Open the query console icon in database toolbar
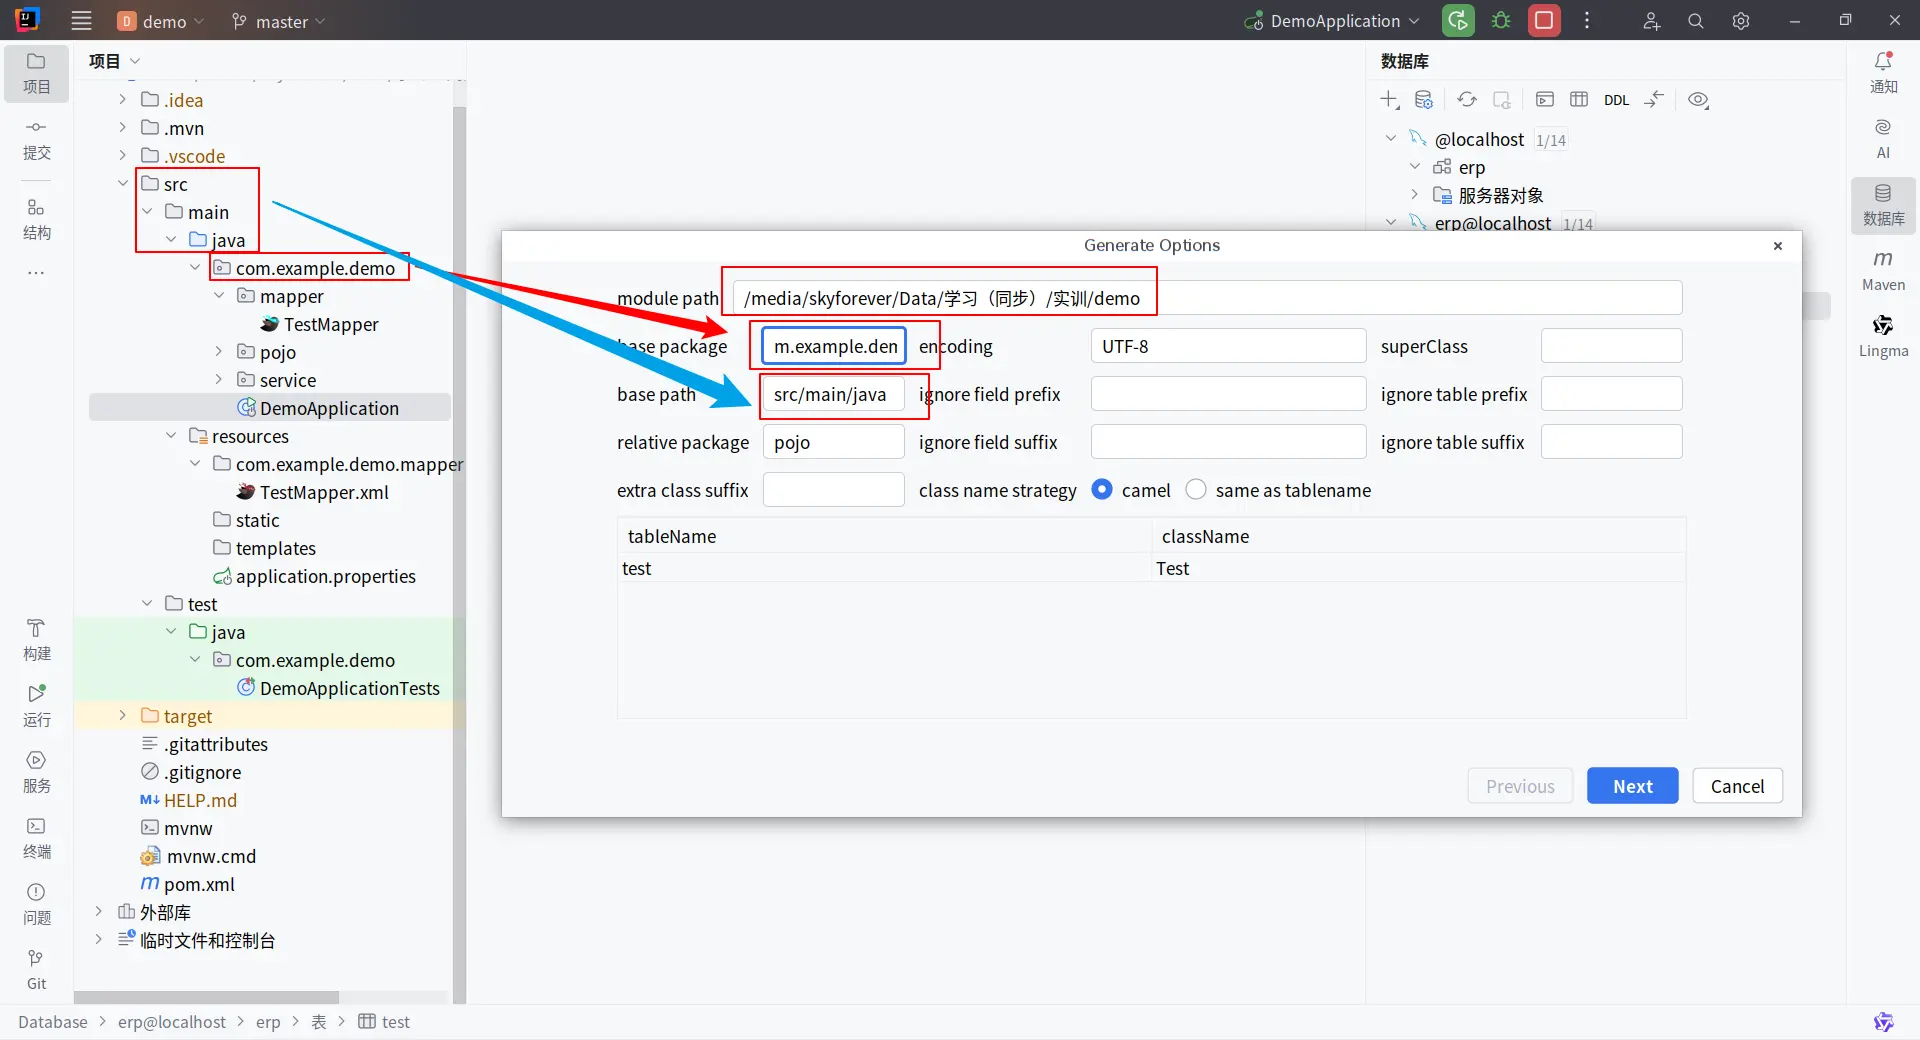The image size is (1920, 1040). [x=1545, y=100]
